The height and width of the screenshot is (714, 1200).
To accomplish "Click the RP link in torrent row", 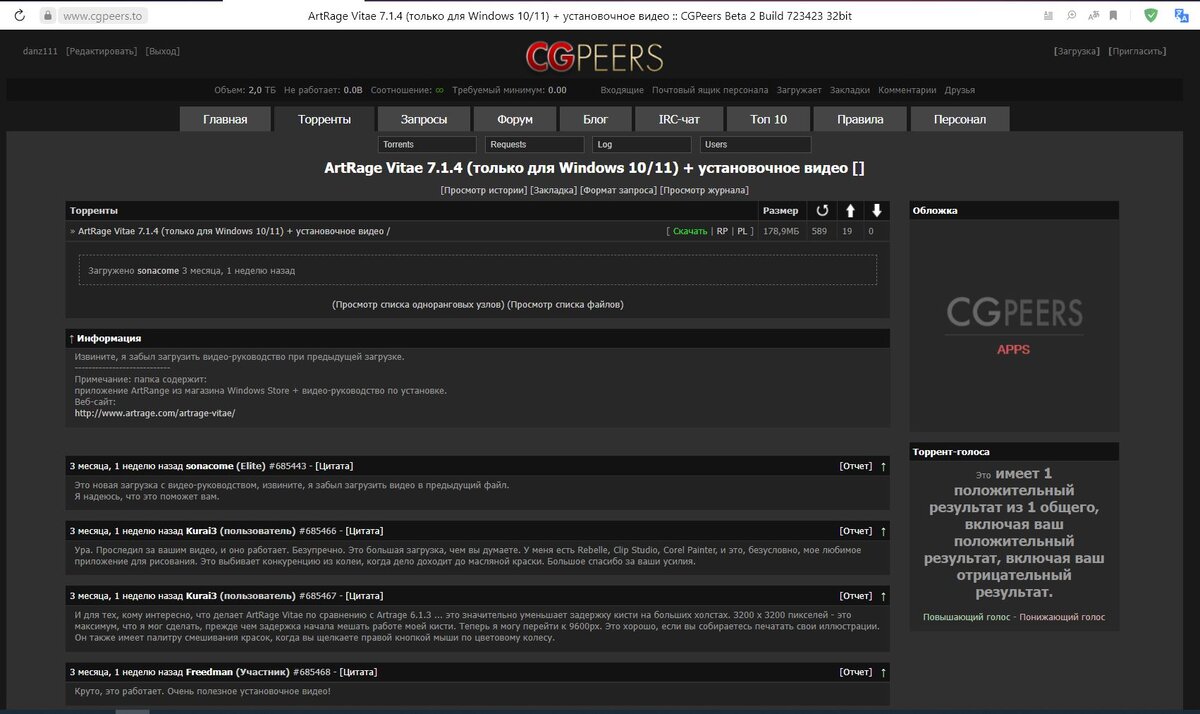I will coord(722,231).
